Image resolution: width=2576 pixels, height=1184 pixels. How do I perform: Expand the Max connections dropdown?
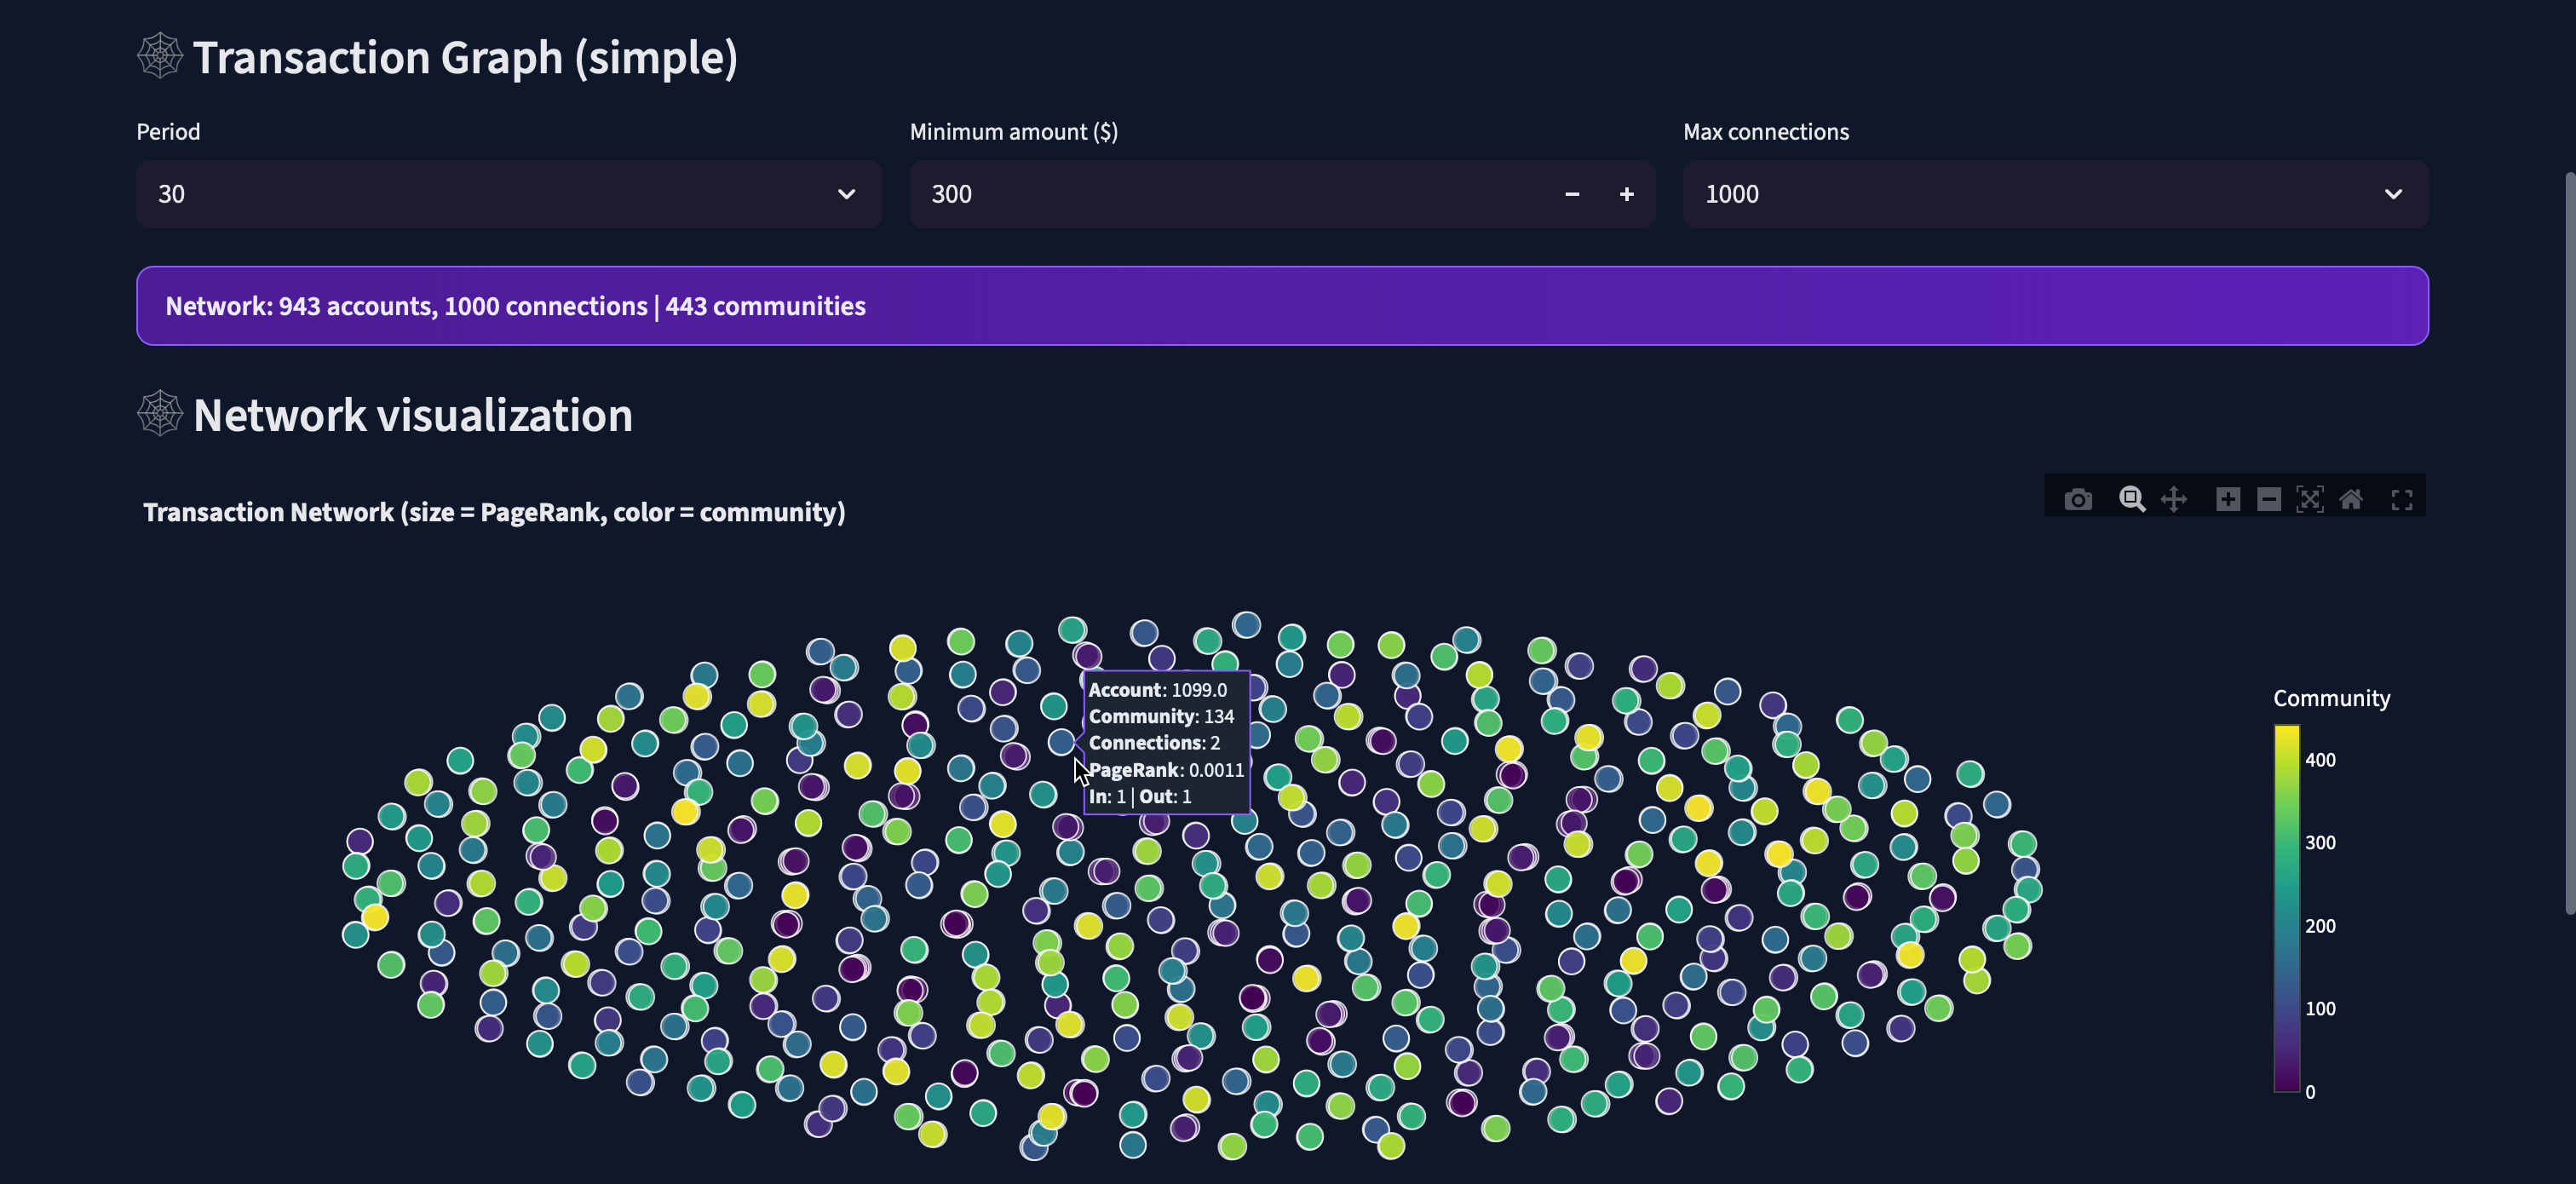click(x=2392, y=194)
